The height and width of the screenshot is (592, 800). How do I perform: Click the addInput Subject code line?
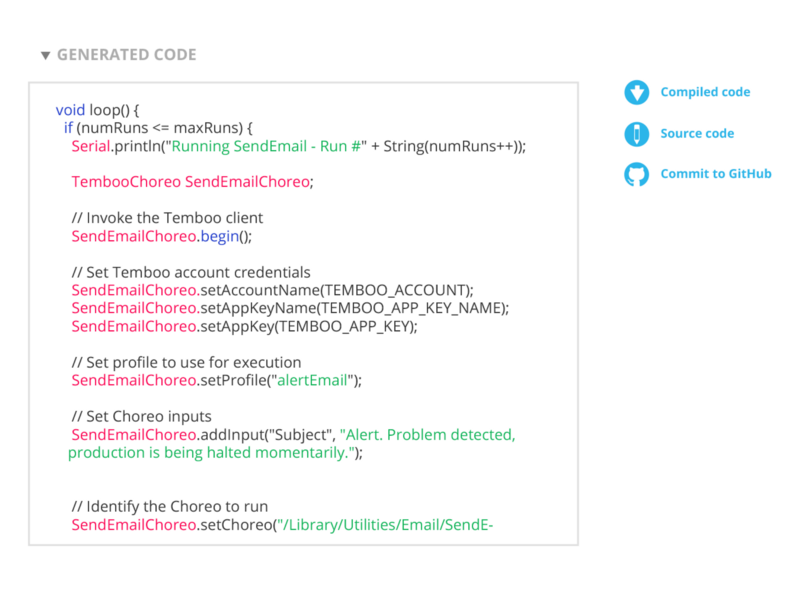[292, 443]
